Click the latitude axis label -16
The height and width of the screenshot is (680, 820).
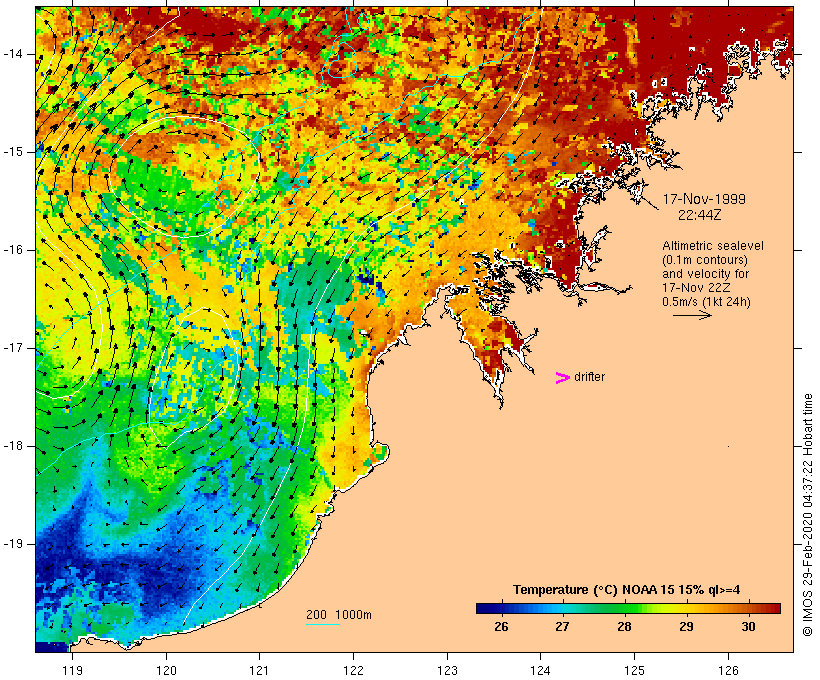[x=12, y=250]
